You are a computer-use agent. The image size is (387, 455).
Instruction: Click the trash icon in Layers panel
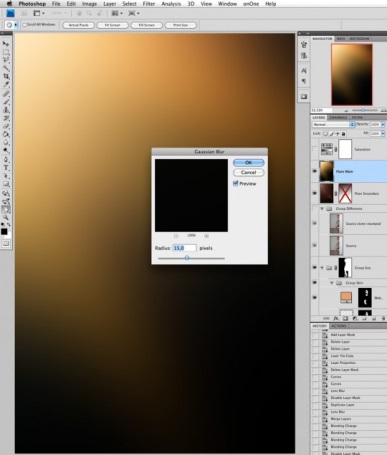click(x=383, y=319)
